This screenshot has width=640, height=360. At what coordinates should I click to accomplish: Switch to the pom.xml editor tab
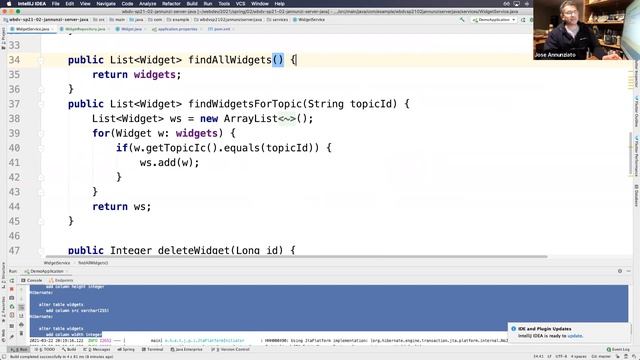point(222,29)
